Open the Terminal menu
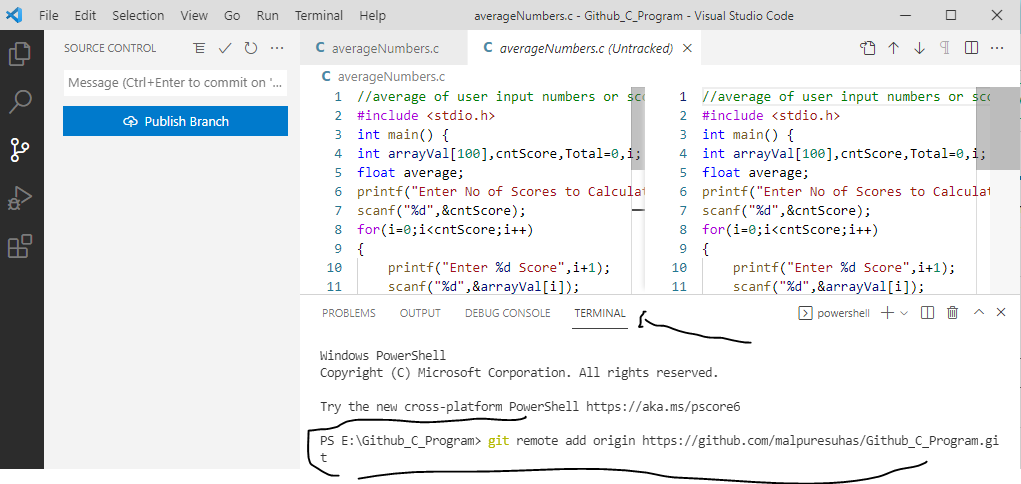 tap(320, 15)
